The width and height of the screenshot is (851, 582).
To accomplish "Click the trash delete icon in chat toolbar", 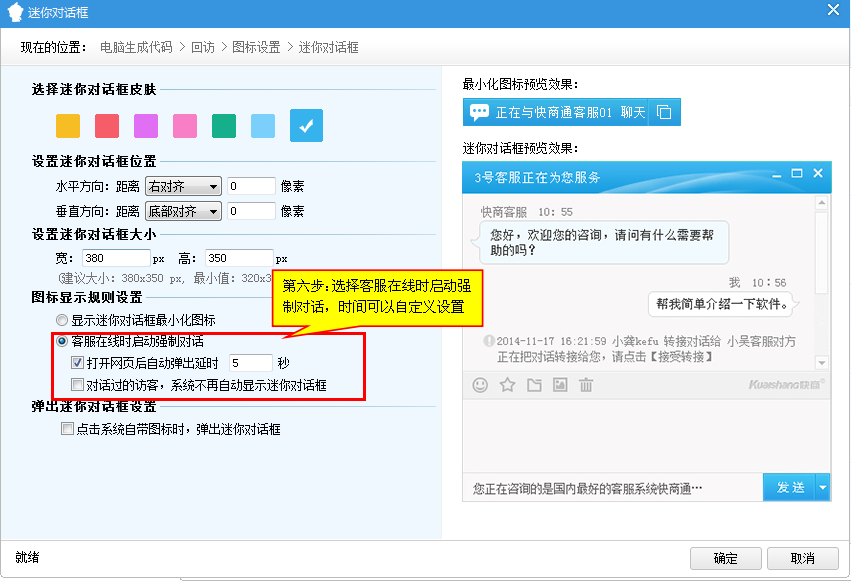I will [586, 385].
